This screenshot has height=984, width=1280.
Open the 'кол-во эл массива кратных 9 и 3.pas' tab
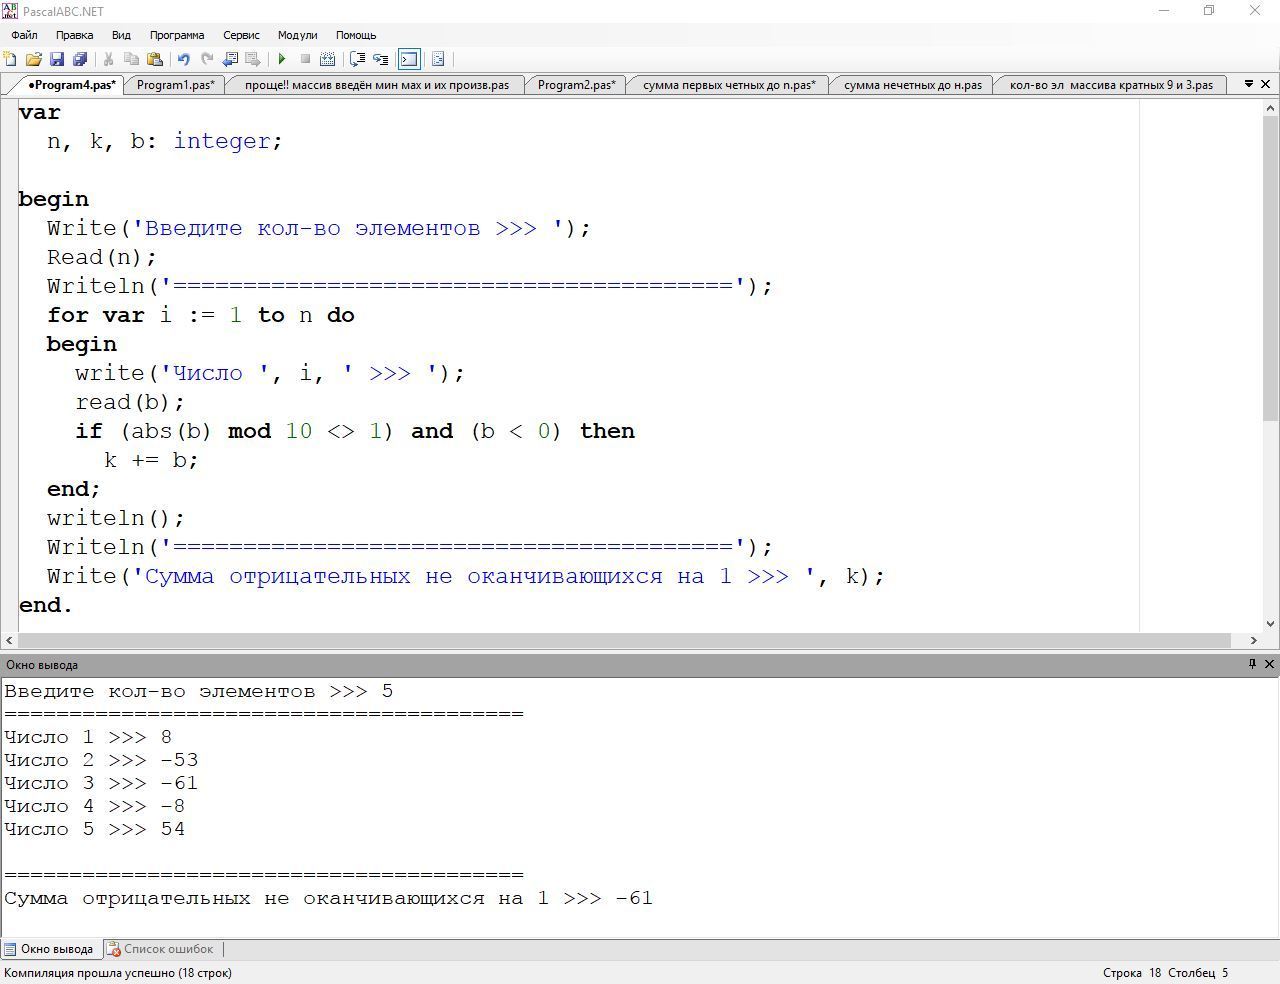click(1111, 85)
